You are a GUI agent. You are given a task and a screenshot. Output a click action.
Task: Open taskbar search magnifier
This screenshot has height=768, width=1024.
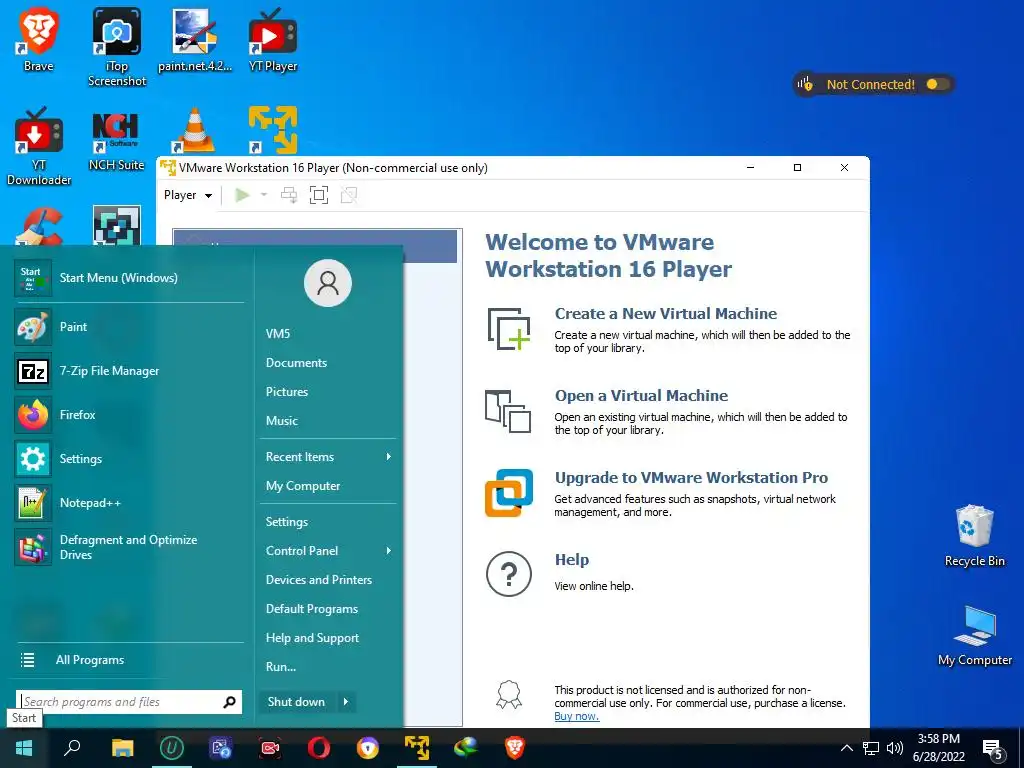click(72, 748)
